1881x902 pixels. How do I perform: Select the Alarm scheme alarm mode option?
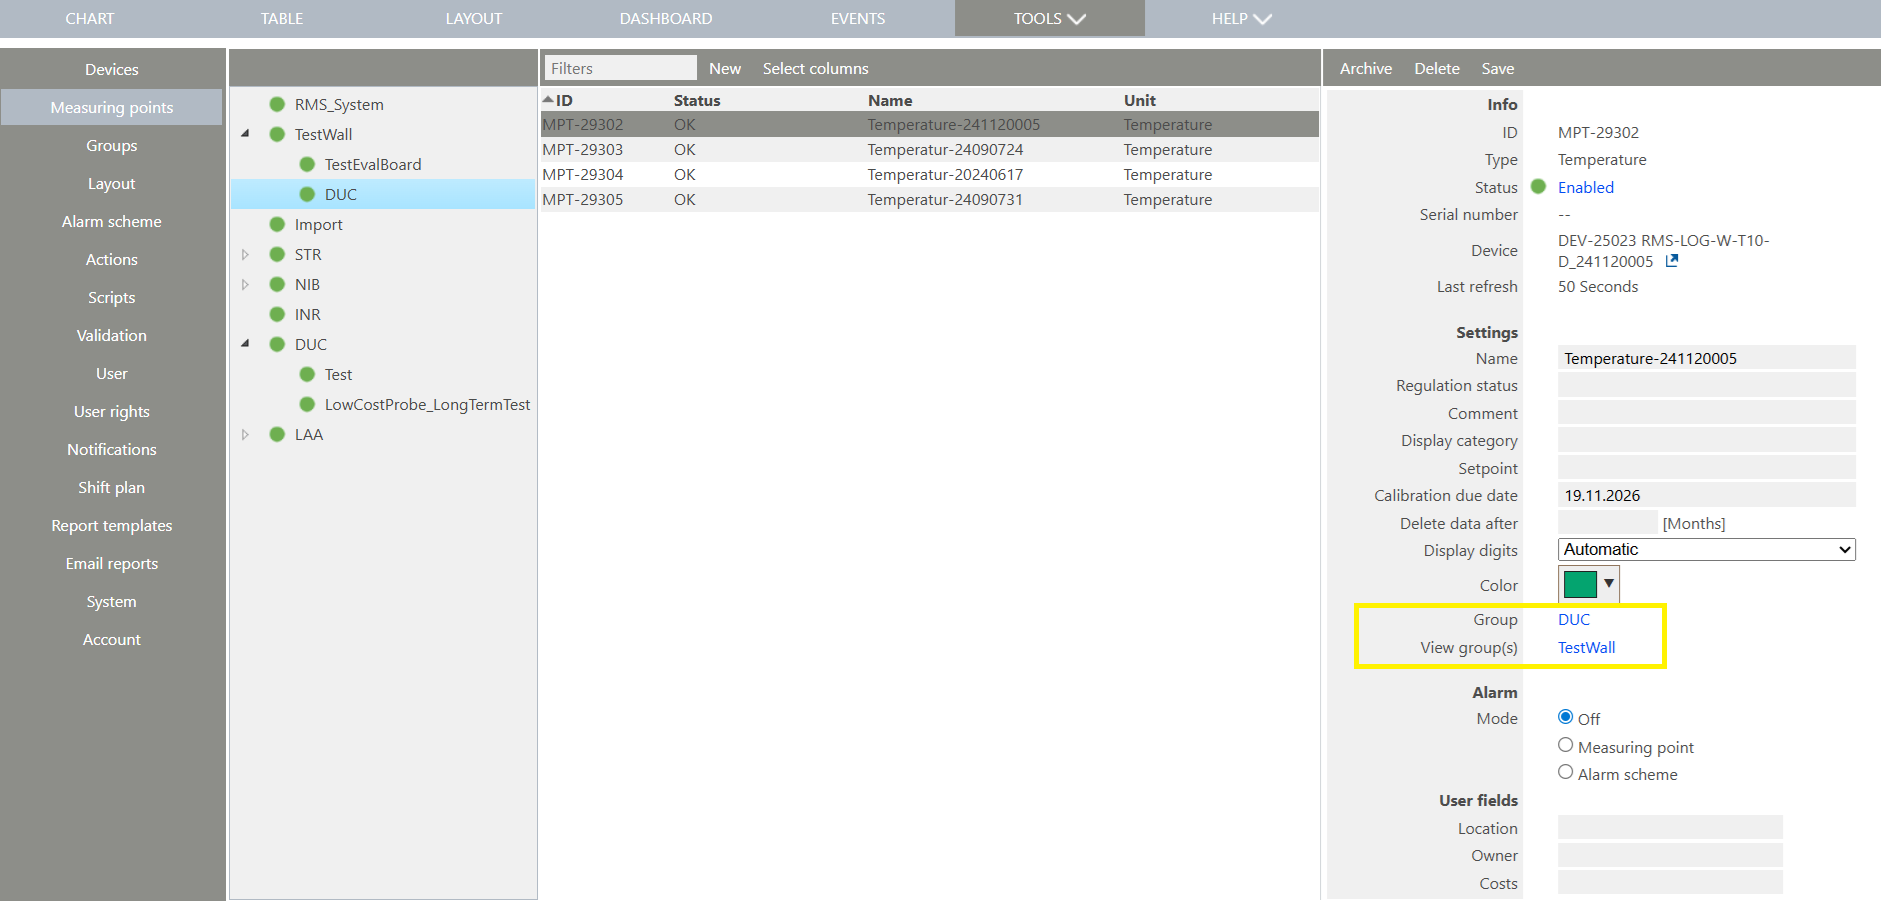tap(1565, 772)
